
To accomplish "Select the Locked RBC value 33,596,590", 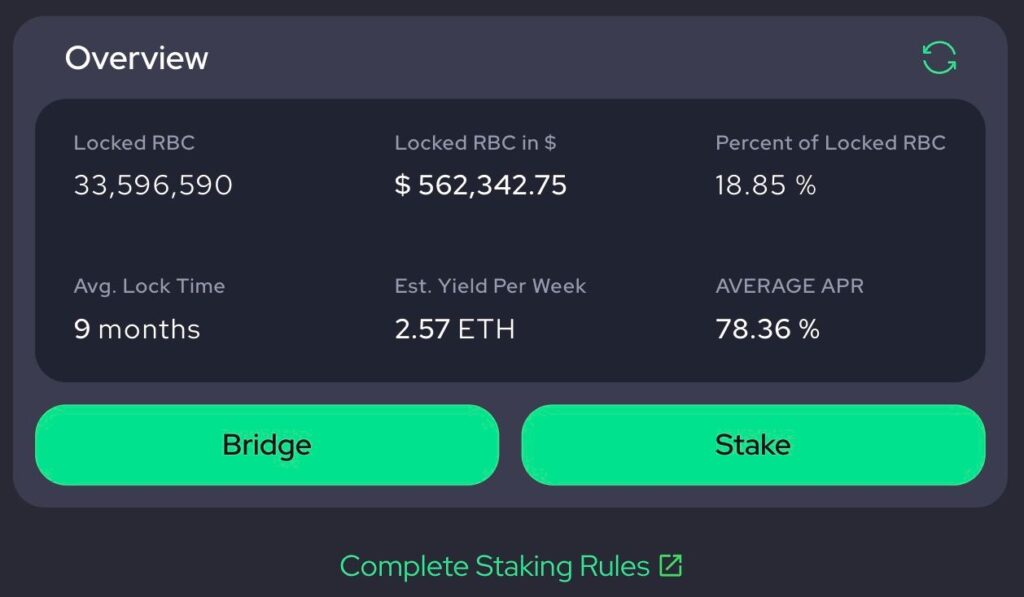I will click(153, 185).
